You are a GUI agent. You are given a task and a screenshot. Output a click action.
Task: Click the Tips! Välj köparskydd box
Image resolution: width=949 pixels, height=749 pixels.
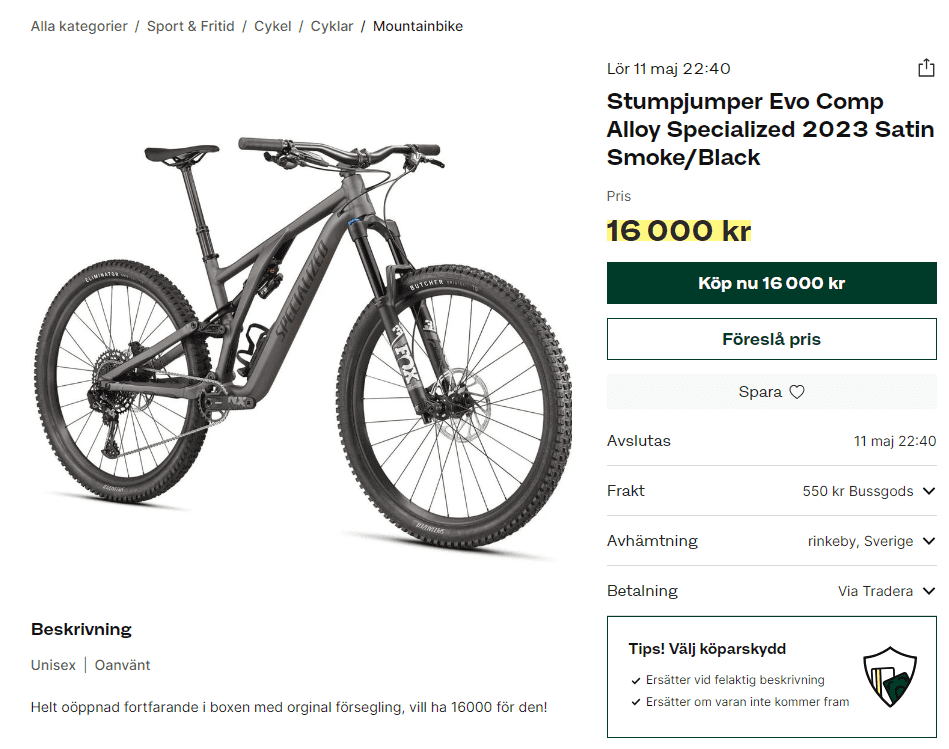click(740, 677)
